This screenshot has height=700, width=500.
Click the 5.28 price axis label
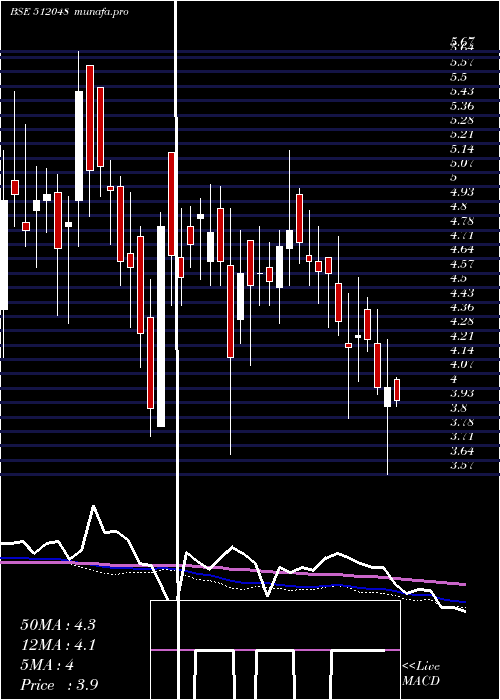pyautogui.click(x=462, y=120)
